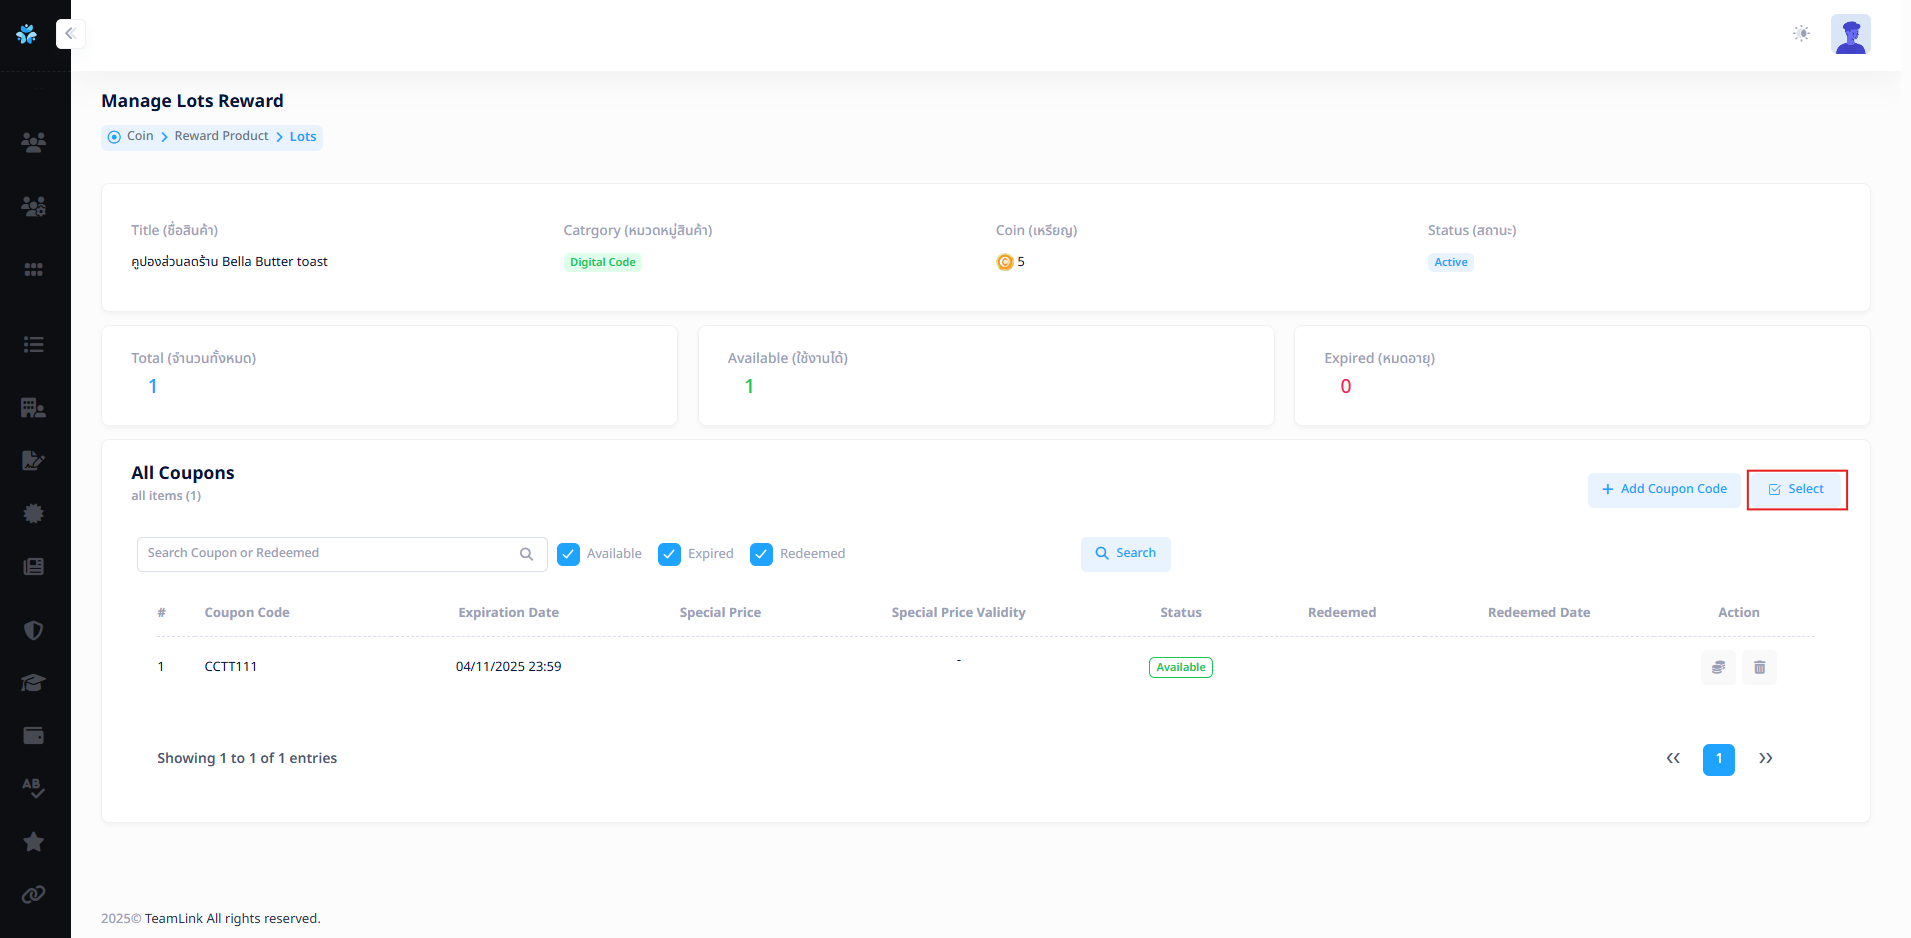Go to Coin breadcrumb link
1911x938 pixels.
pyautogui.click(x=140, y=136)
